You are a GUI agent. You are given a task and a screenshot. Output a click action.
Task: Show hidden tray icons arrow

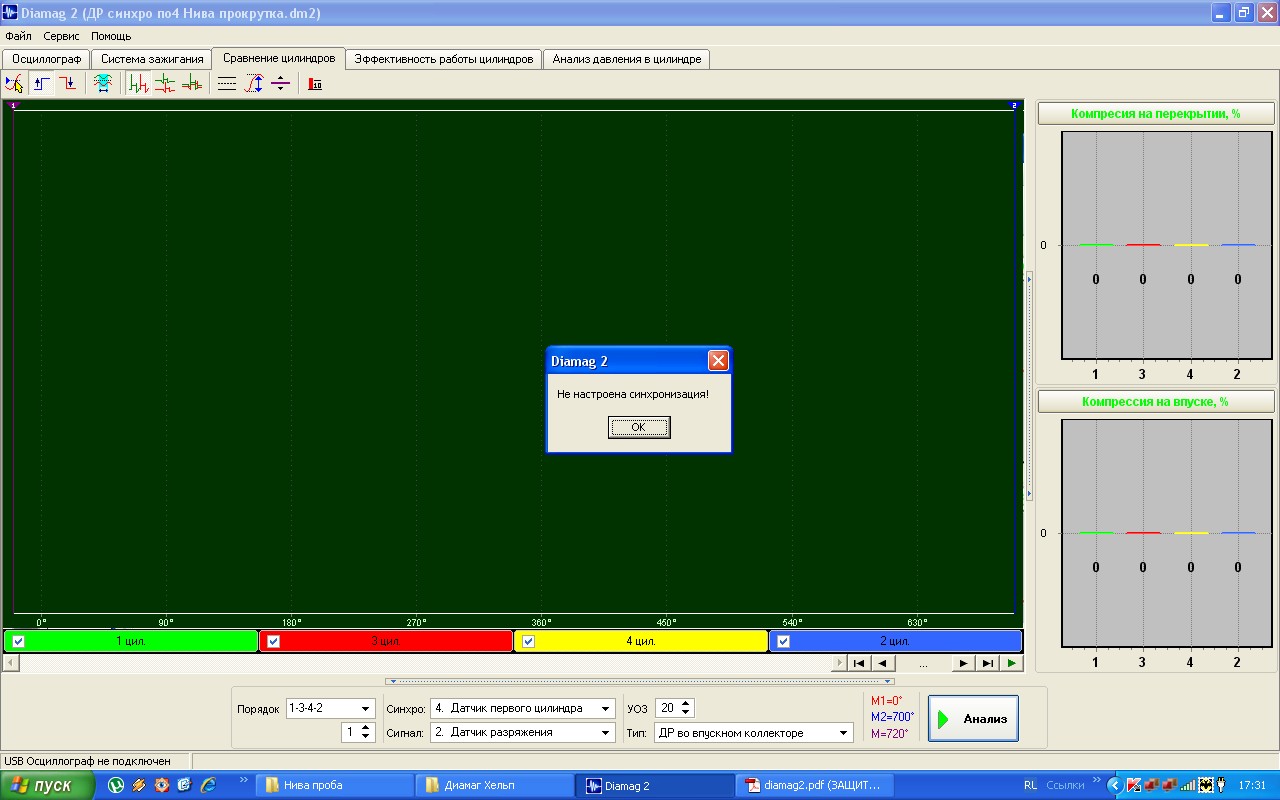click(x=1114, y=785)
